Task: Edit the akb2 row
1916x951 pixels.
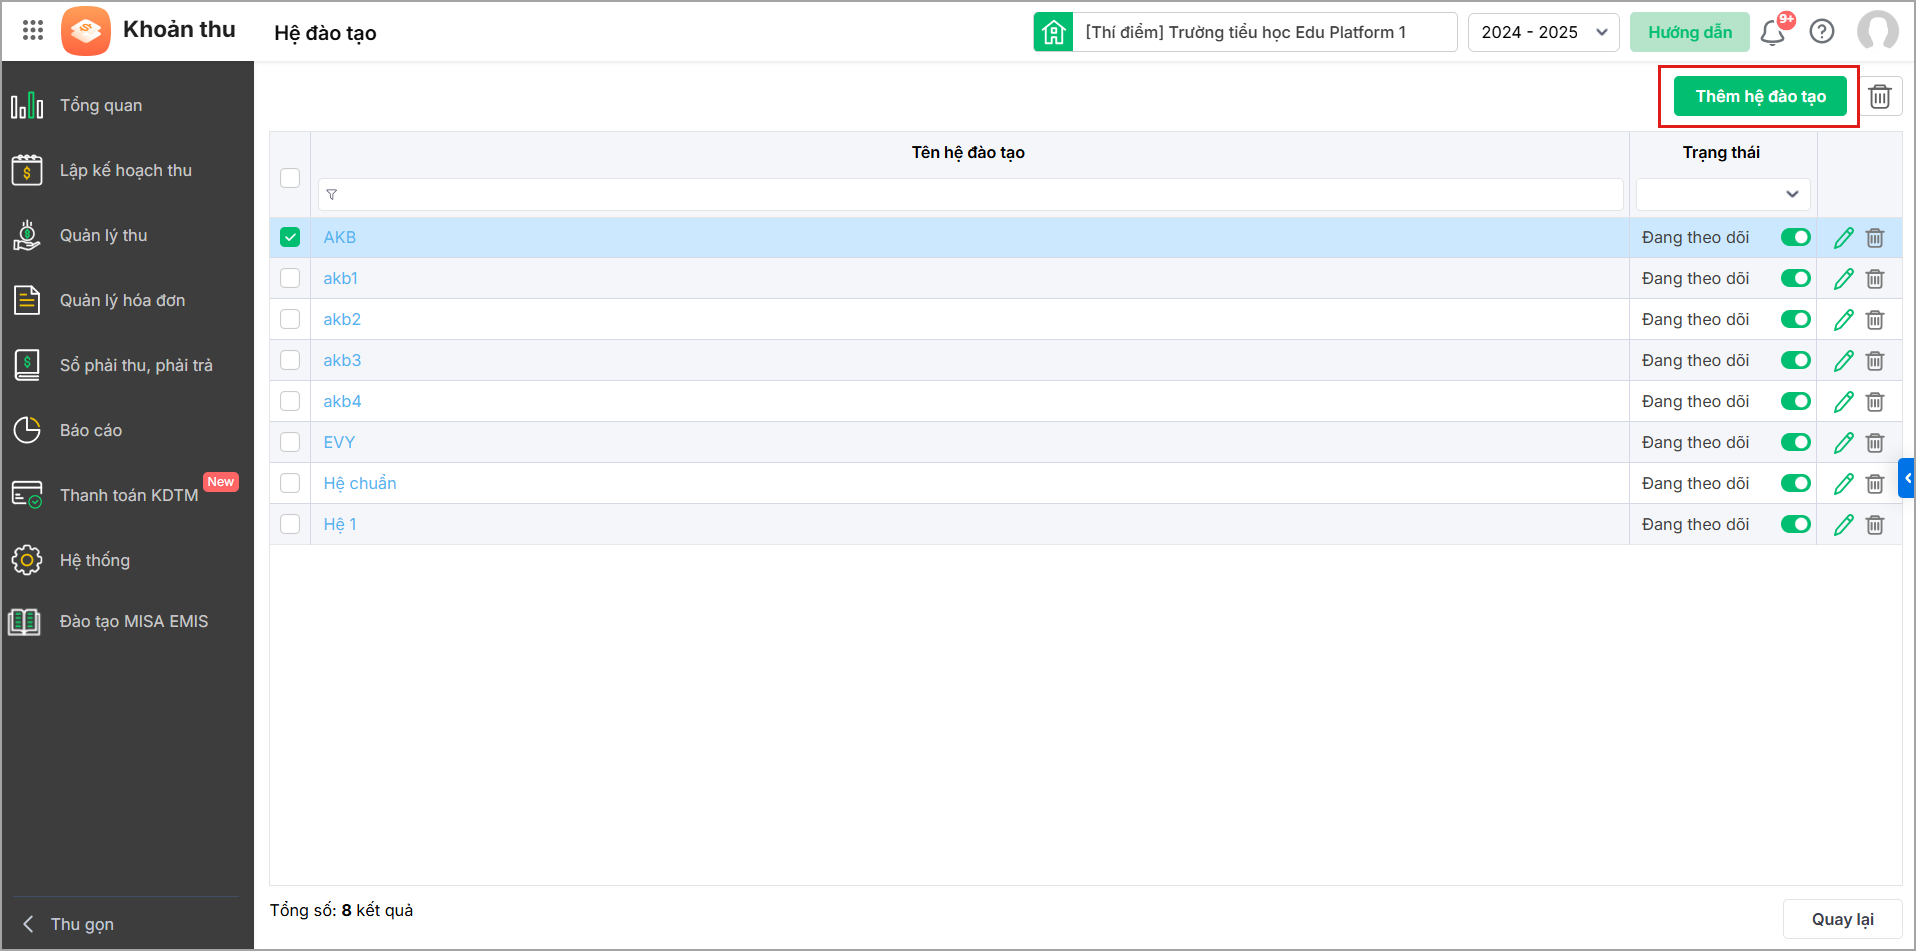Action: pos(1844,320)
